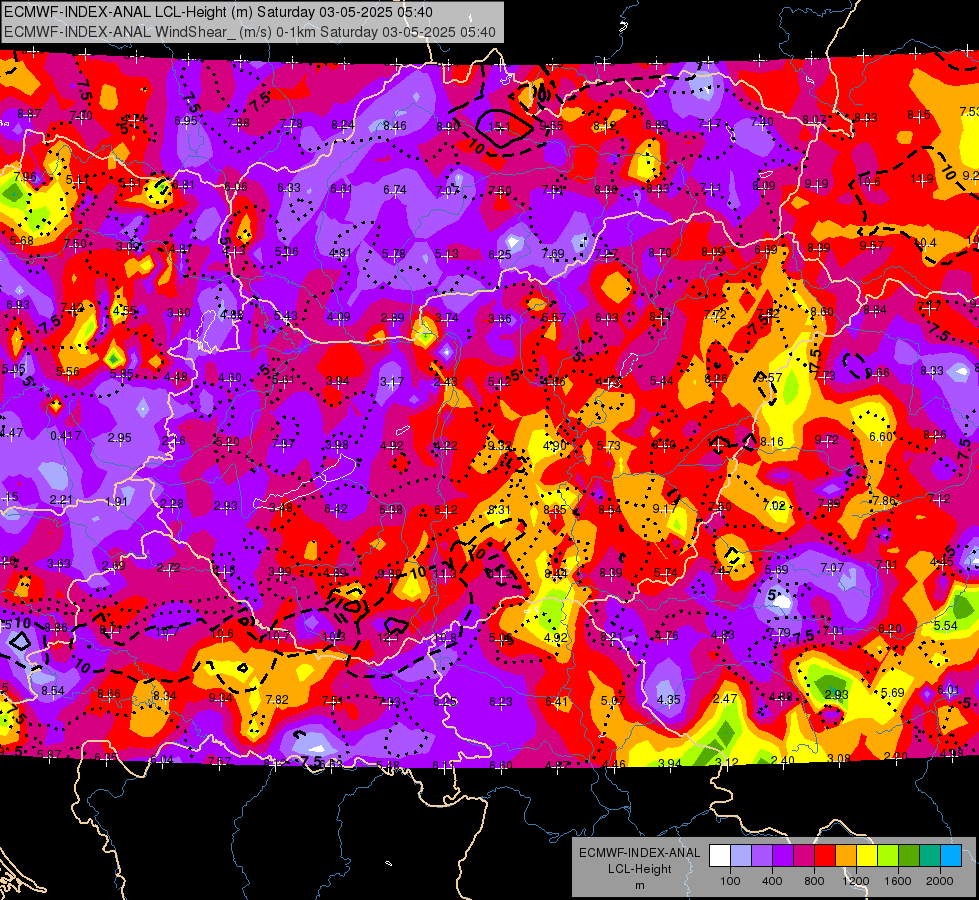The image size is (979, 900).
Task: Click the lime green legend swatch
Action: point(888,856)
